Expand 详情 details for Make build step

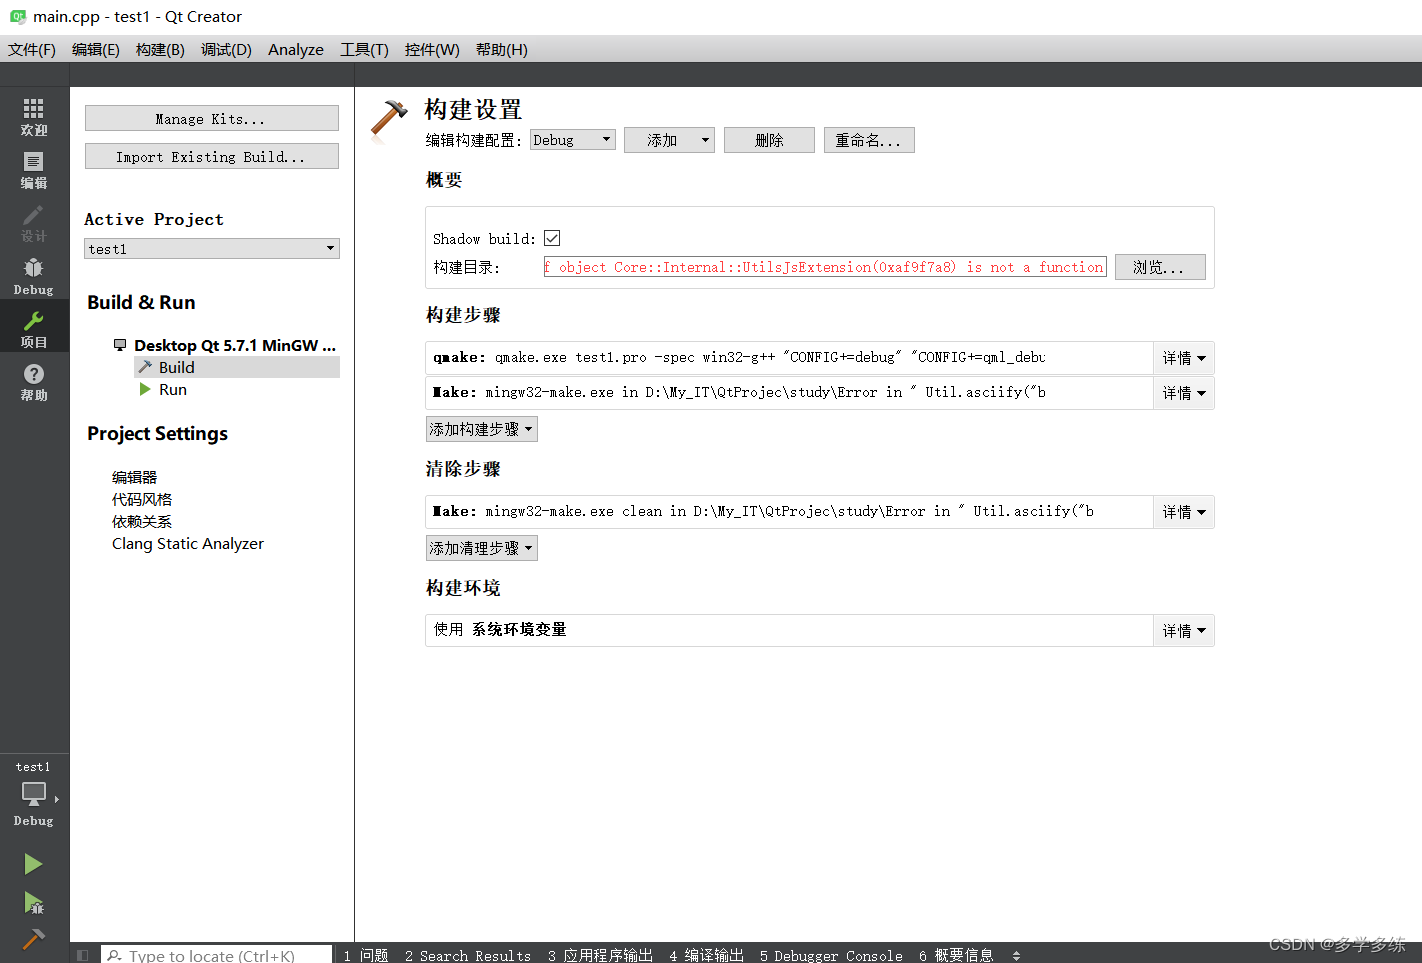point(1184,393)
